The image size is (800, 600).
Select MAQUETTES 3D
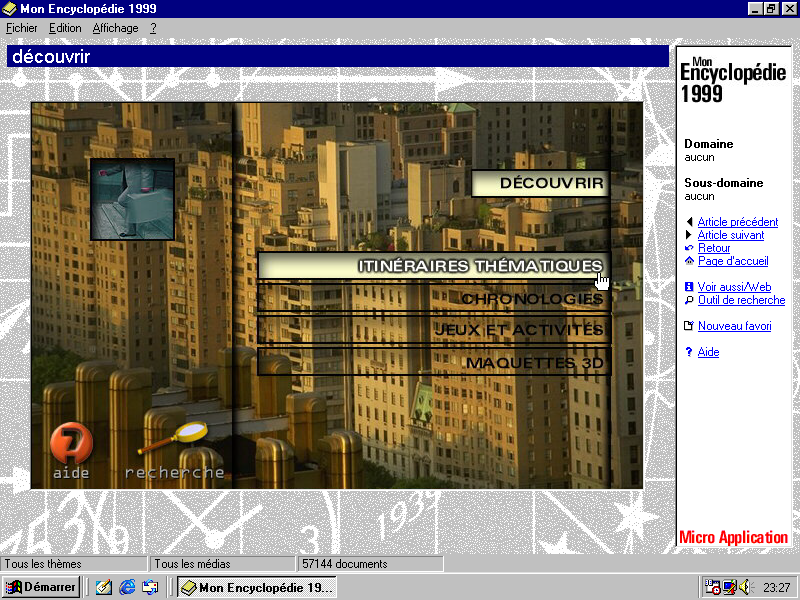[x=434, y=362]
